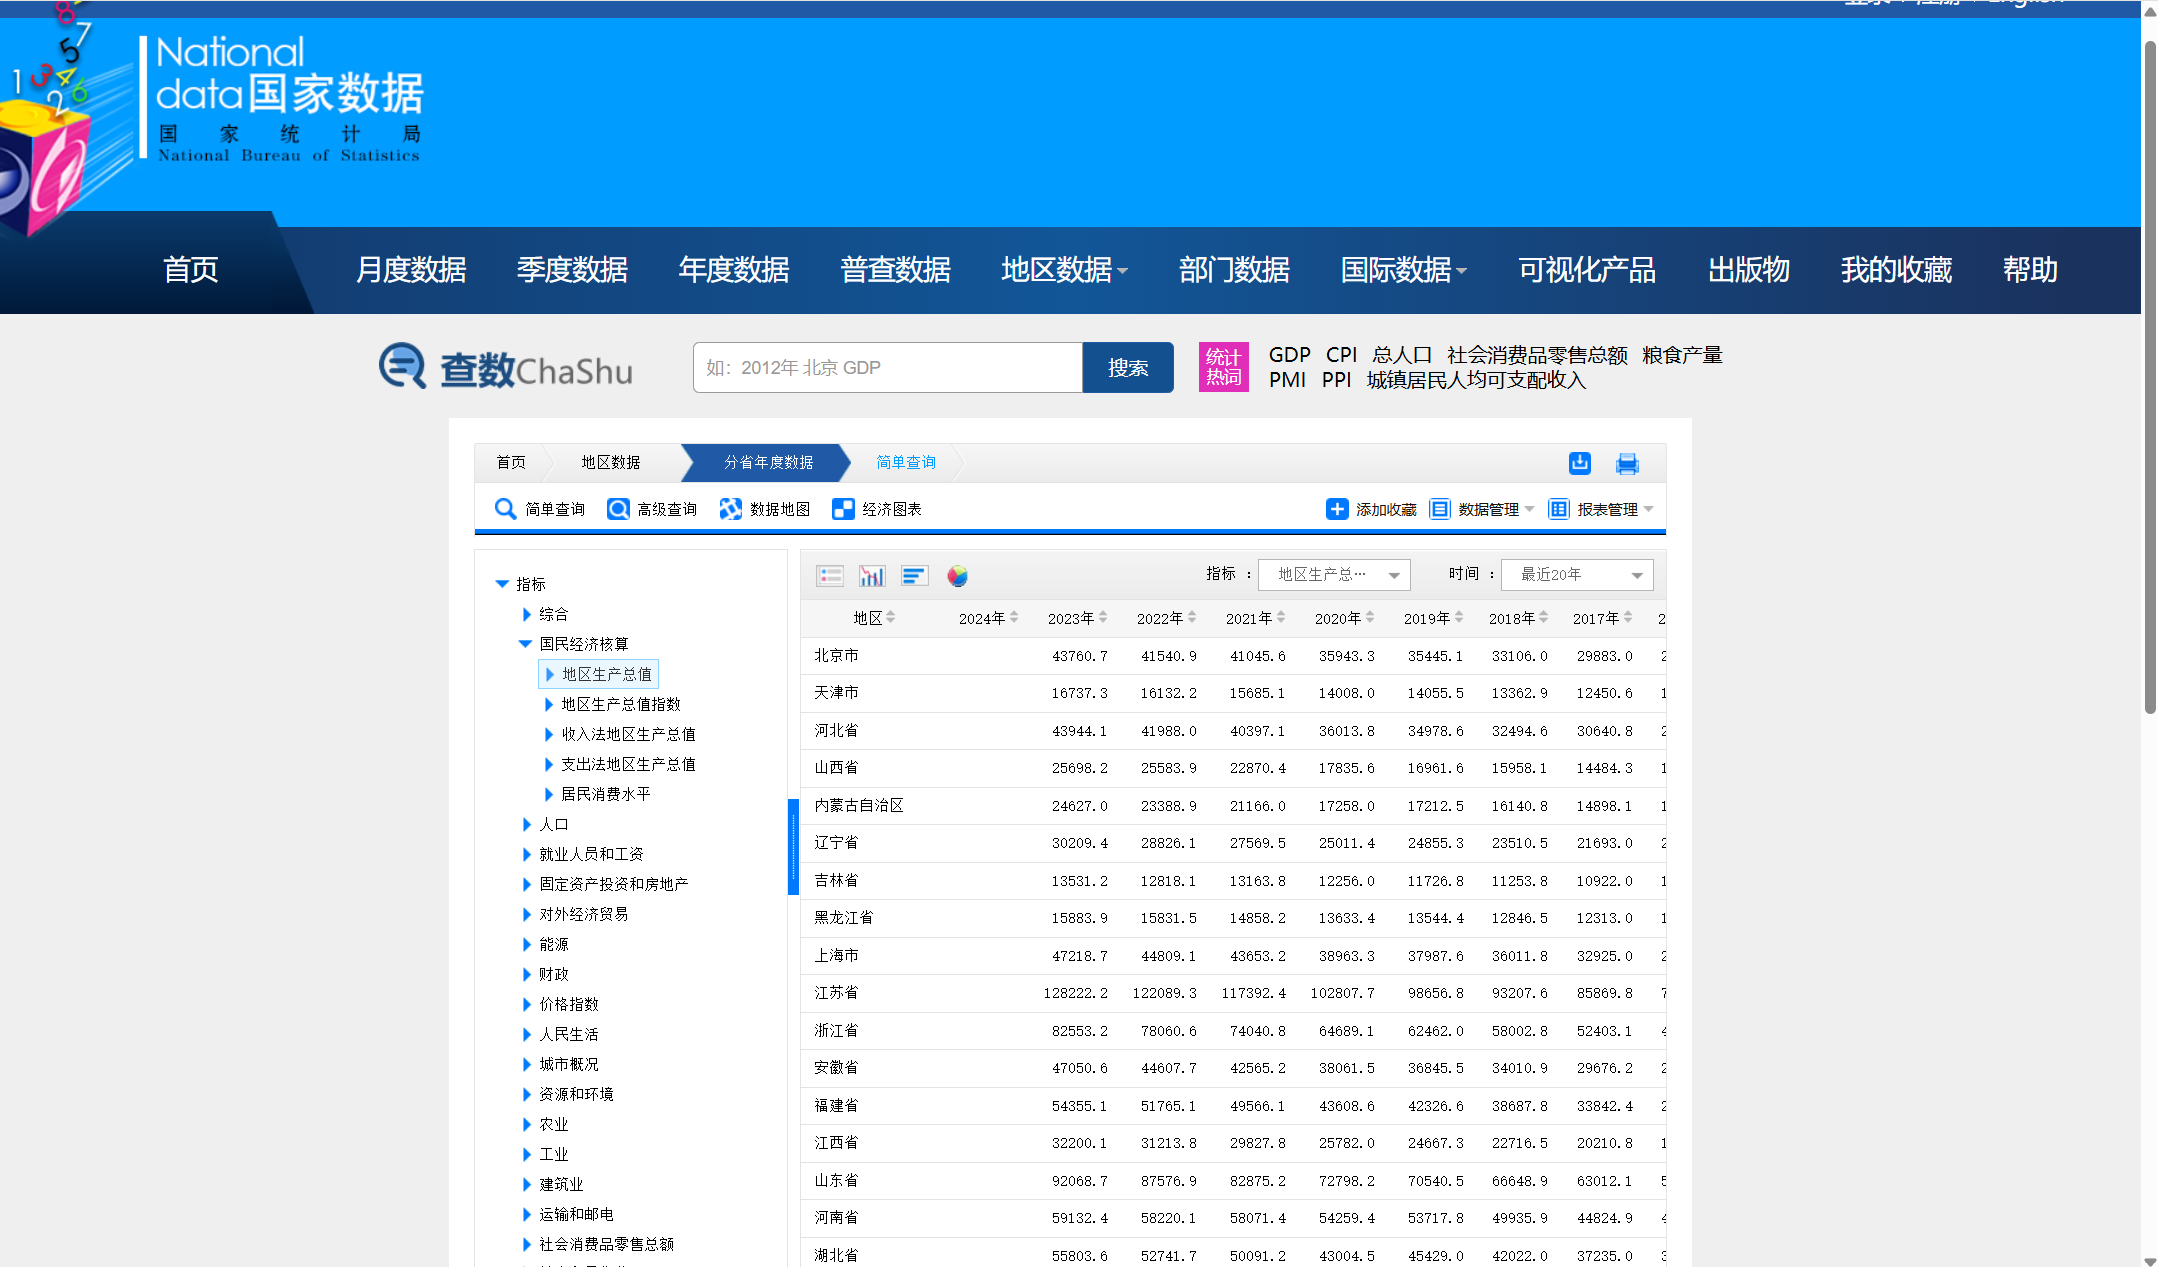Click the 搜索 search button
This screenshot has height=1267, width=2158.
coord(1127,368)
